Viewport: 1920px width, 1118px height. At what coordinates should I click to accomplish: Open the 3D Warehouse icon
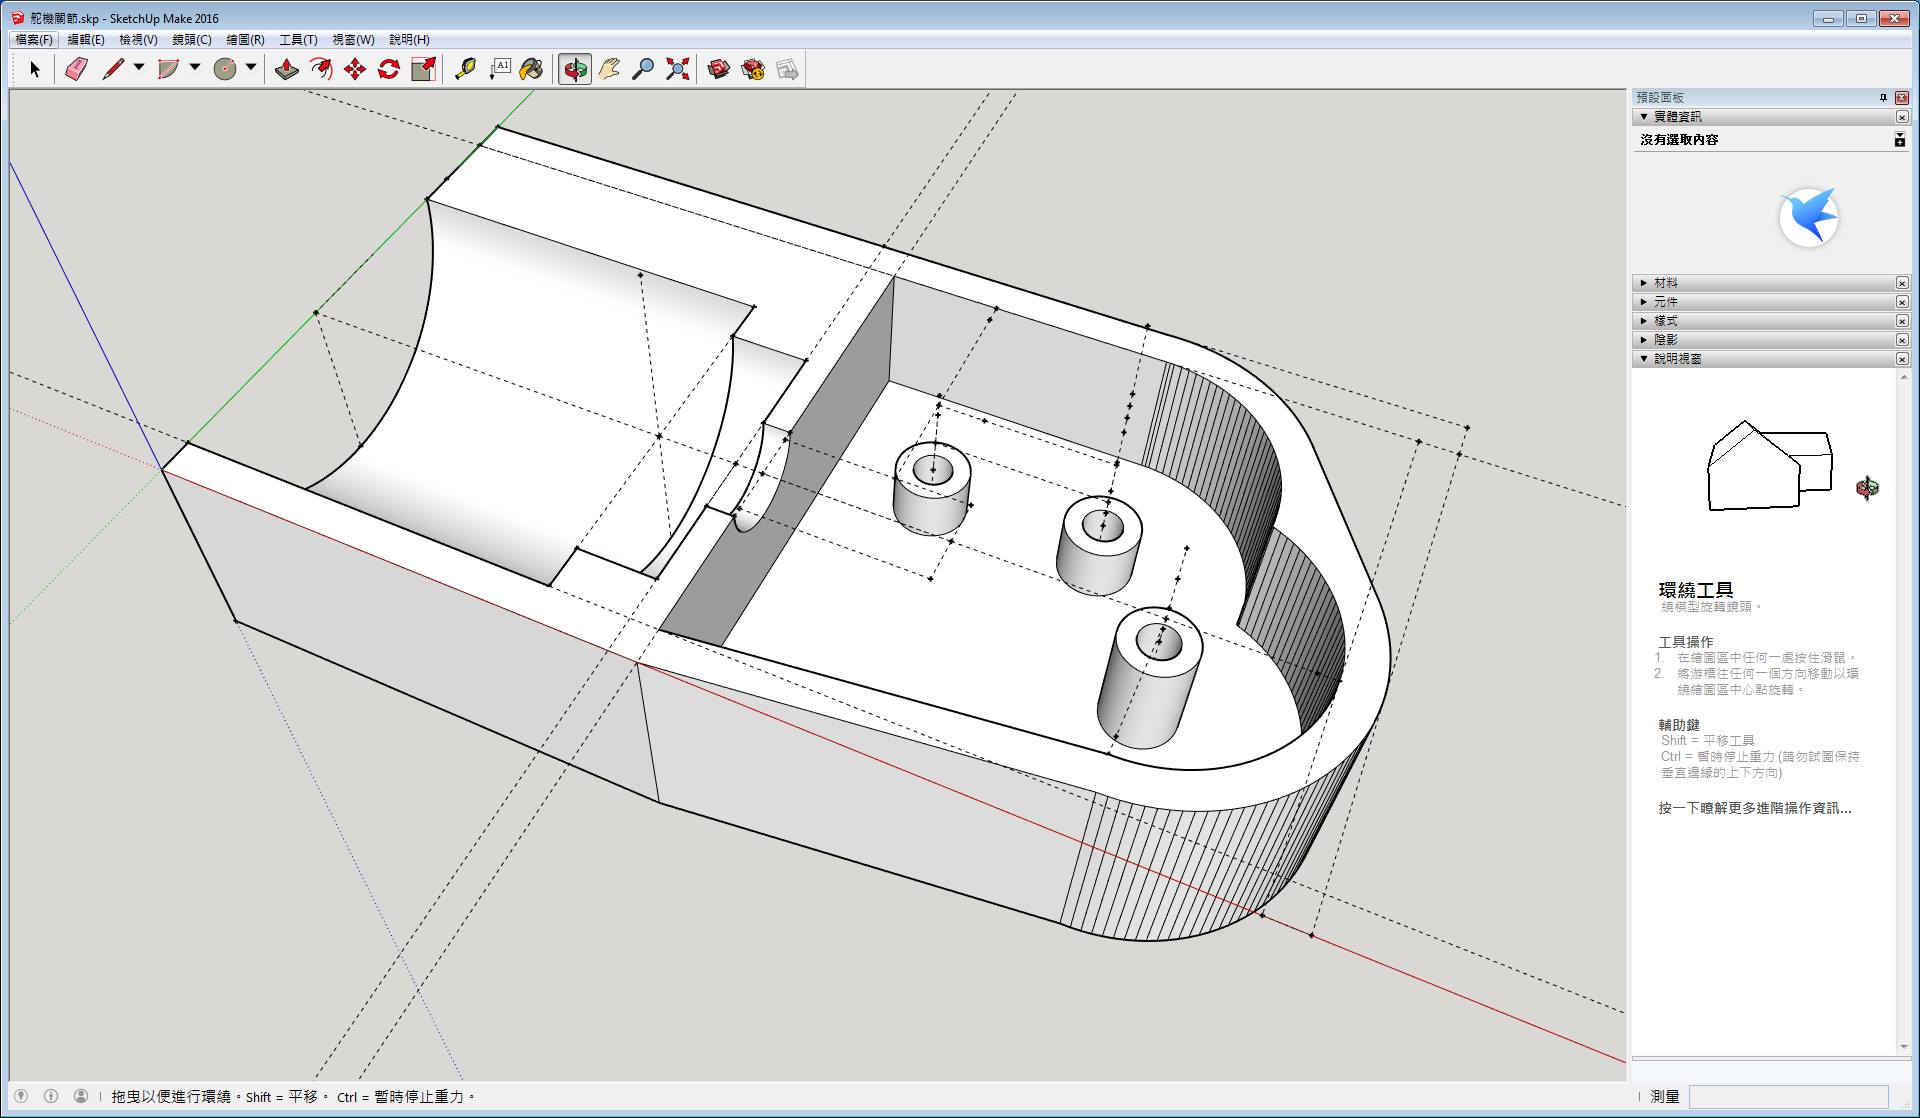click(x=719, y=69)
